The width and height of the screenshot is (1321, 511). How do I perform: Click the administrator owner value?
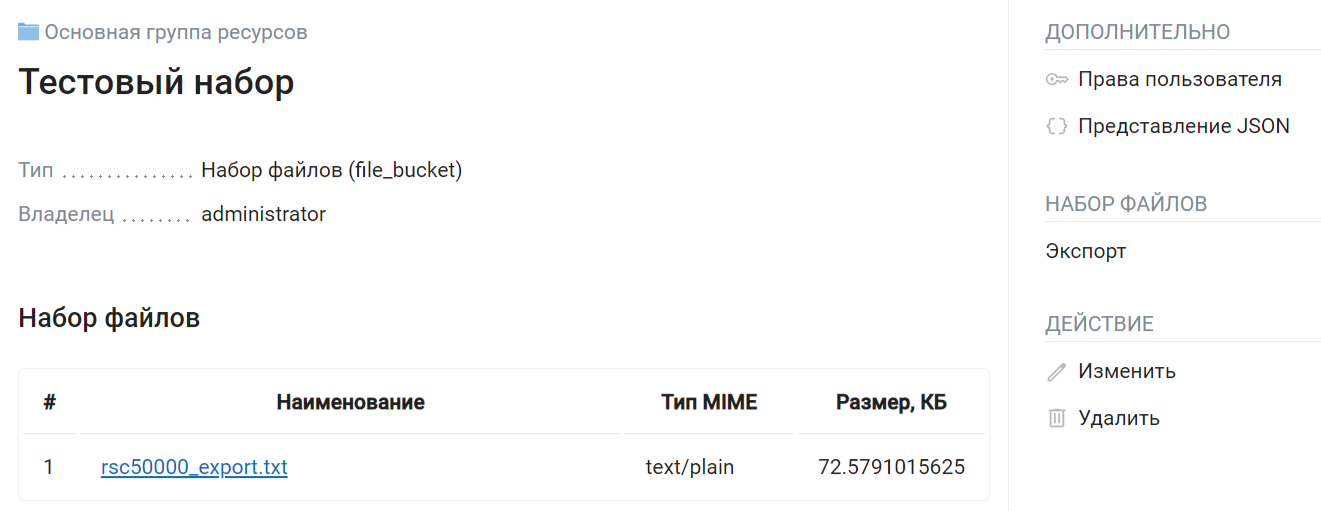point(264,214)
